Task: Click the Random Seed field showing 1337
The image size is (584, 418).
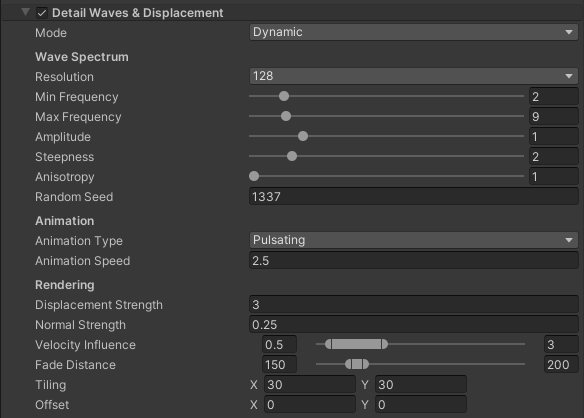Action: click(413, 197)
